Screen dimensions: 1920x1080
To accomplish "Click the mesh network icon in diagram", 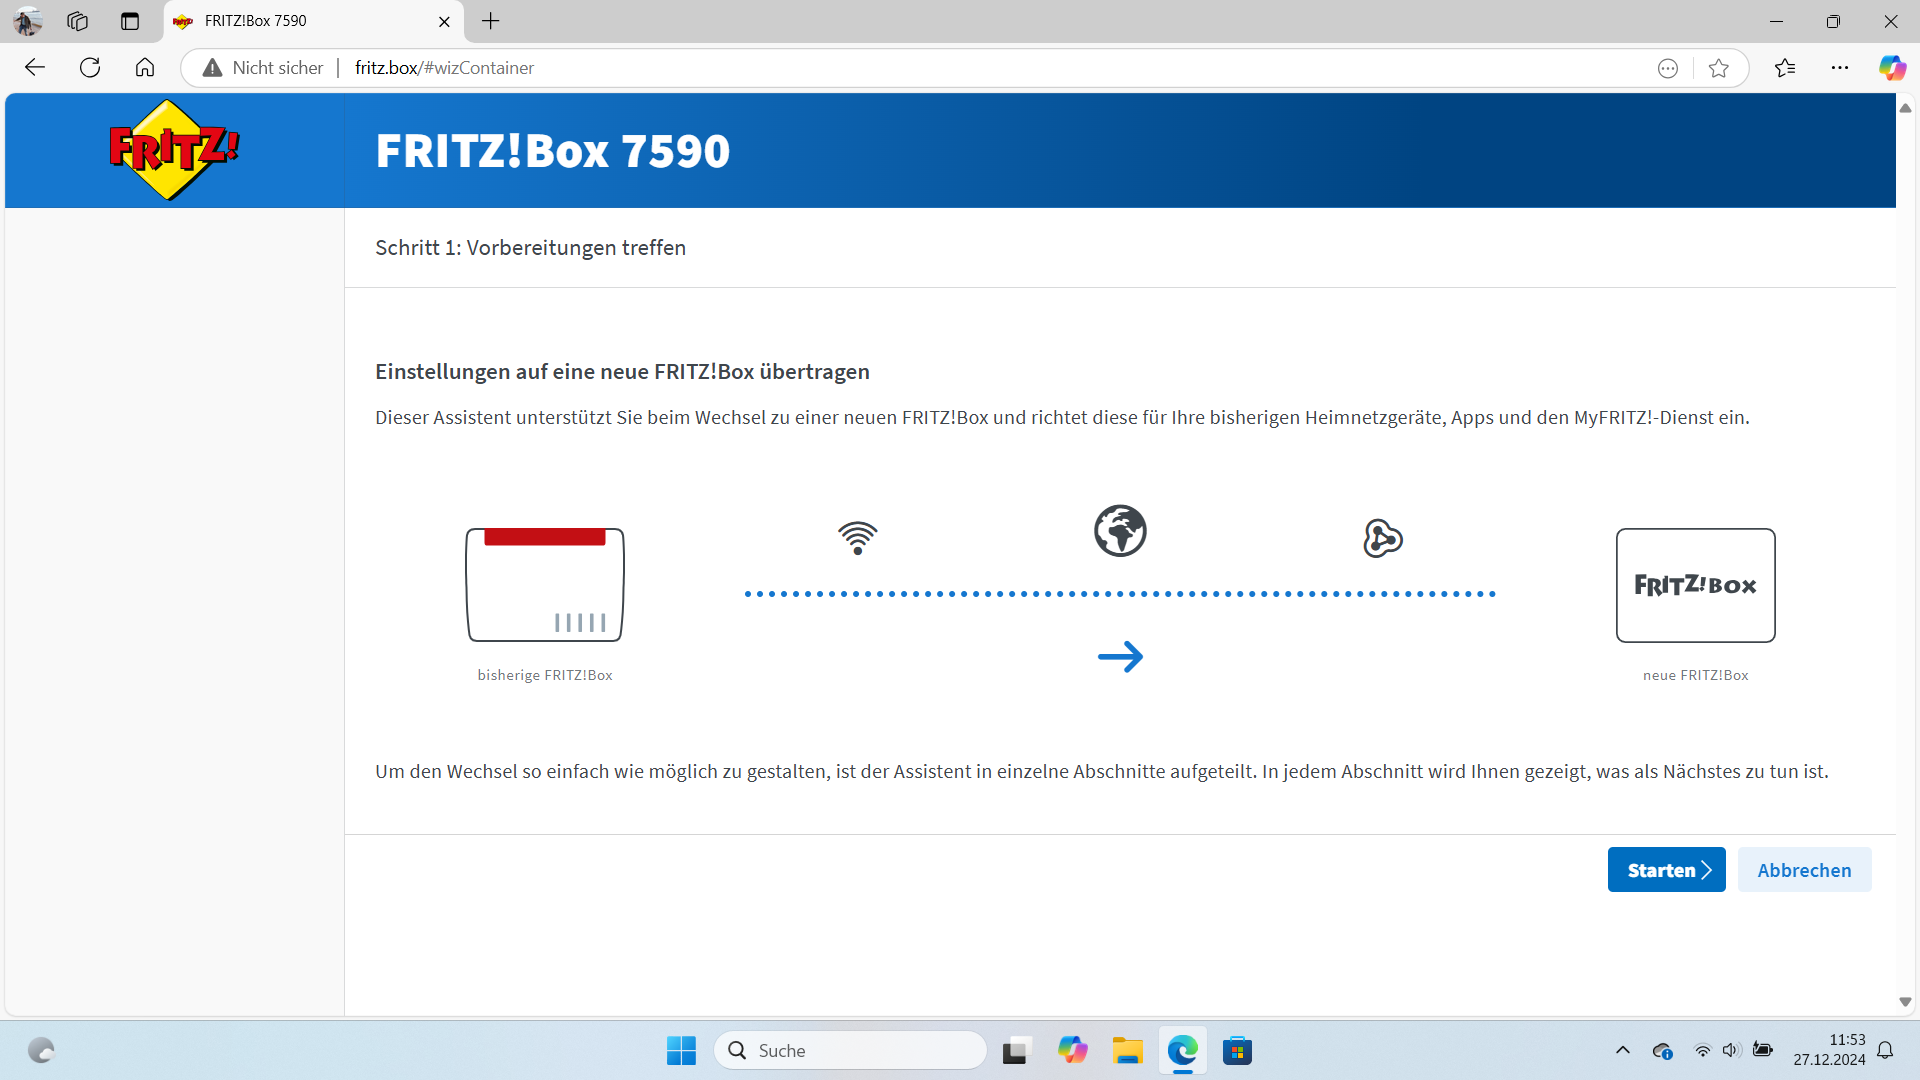I will (1382, 538).
